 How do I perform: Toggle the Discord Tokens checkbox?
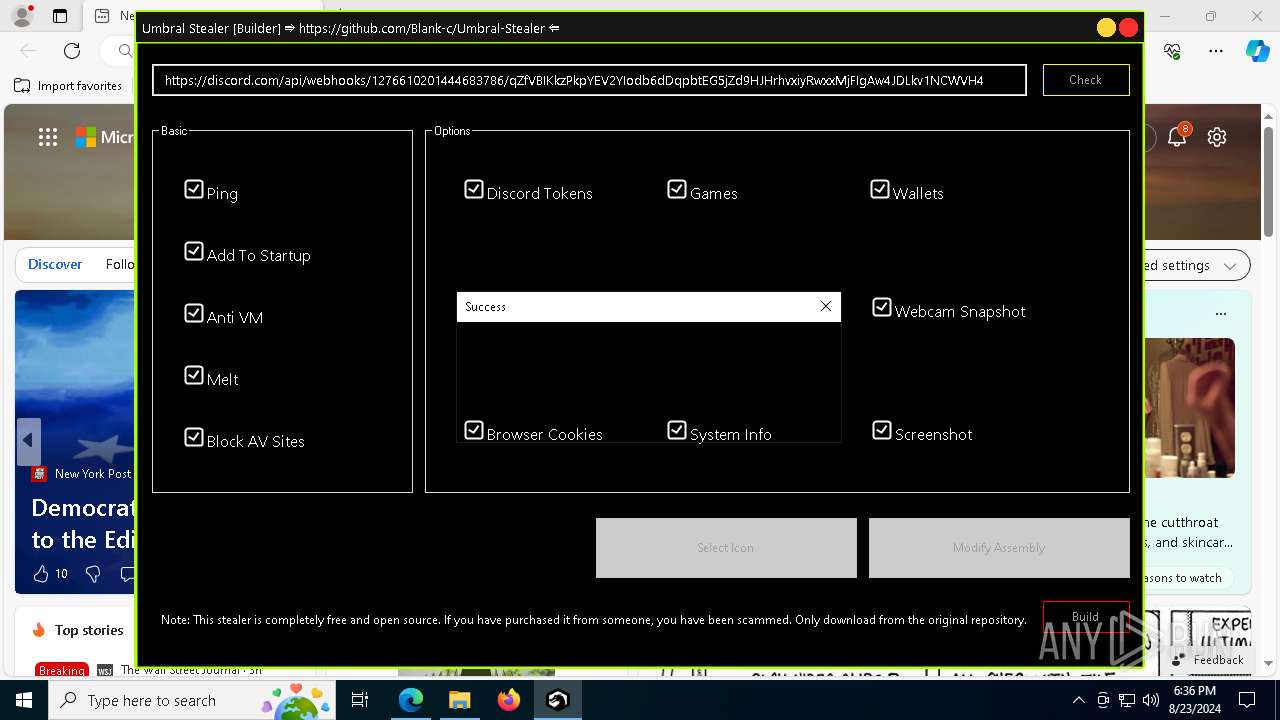click(474, 189)
